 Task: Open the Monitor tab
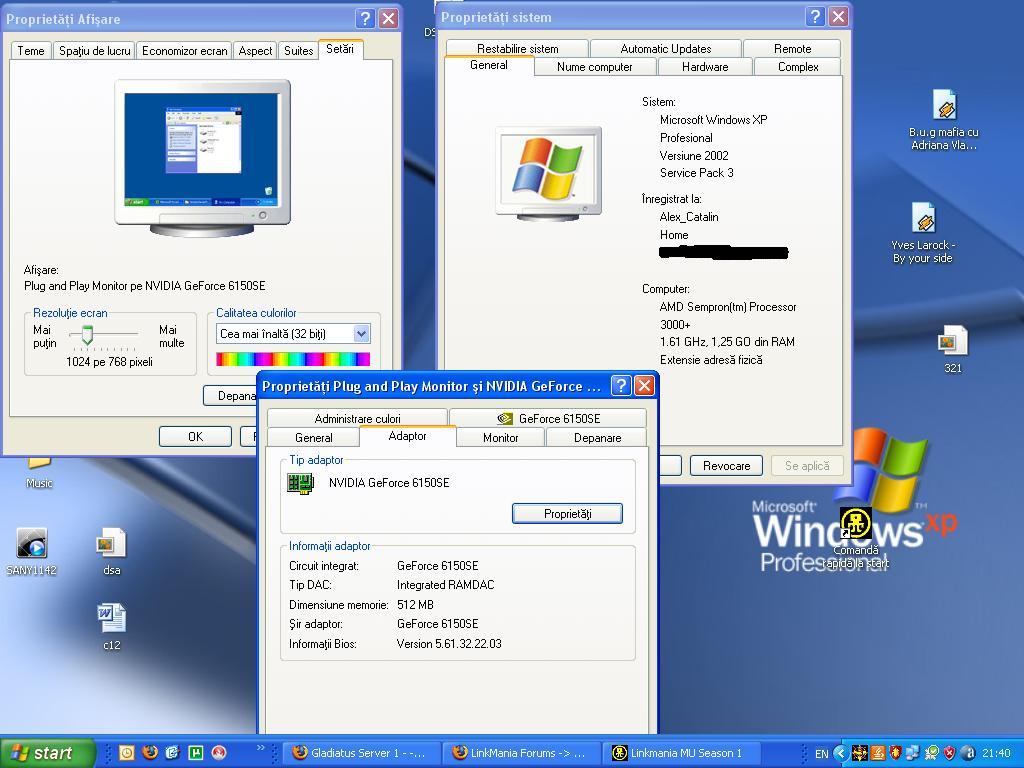pyautogui.click(x=500, y=438)
